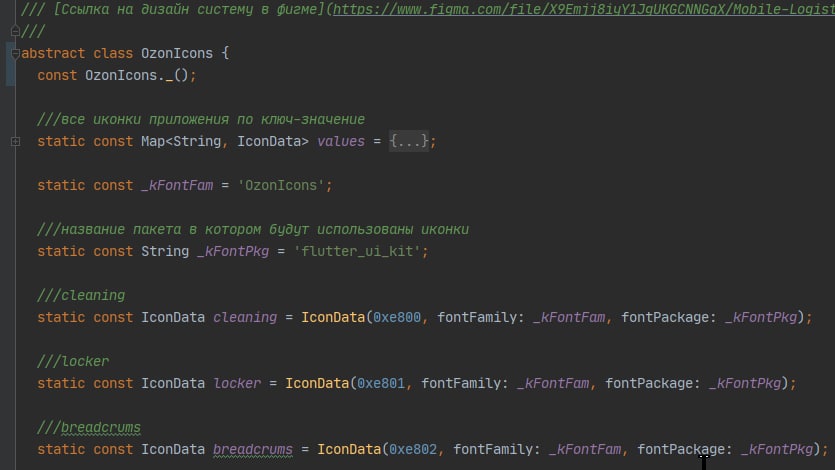The width and height of the screenshot is (835, 470).
Task: Expand the folded values map gutter marker
Action: (15, 141)
